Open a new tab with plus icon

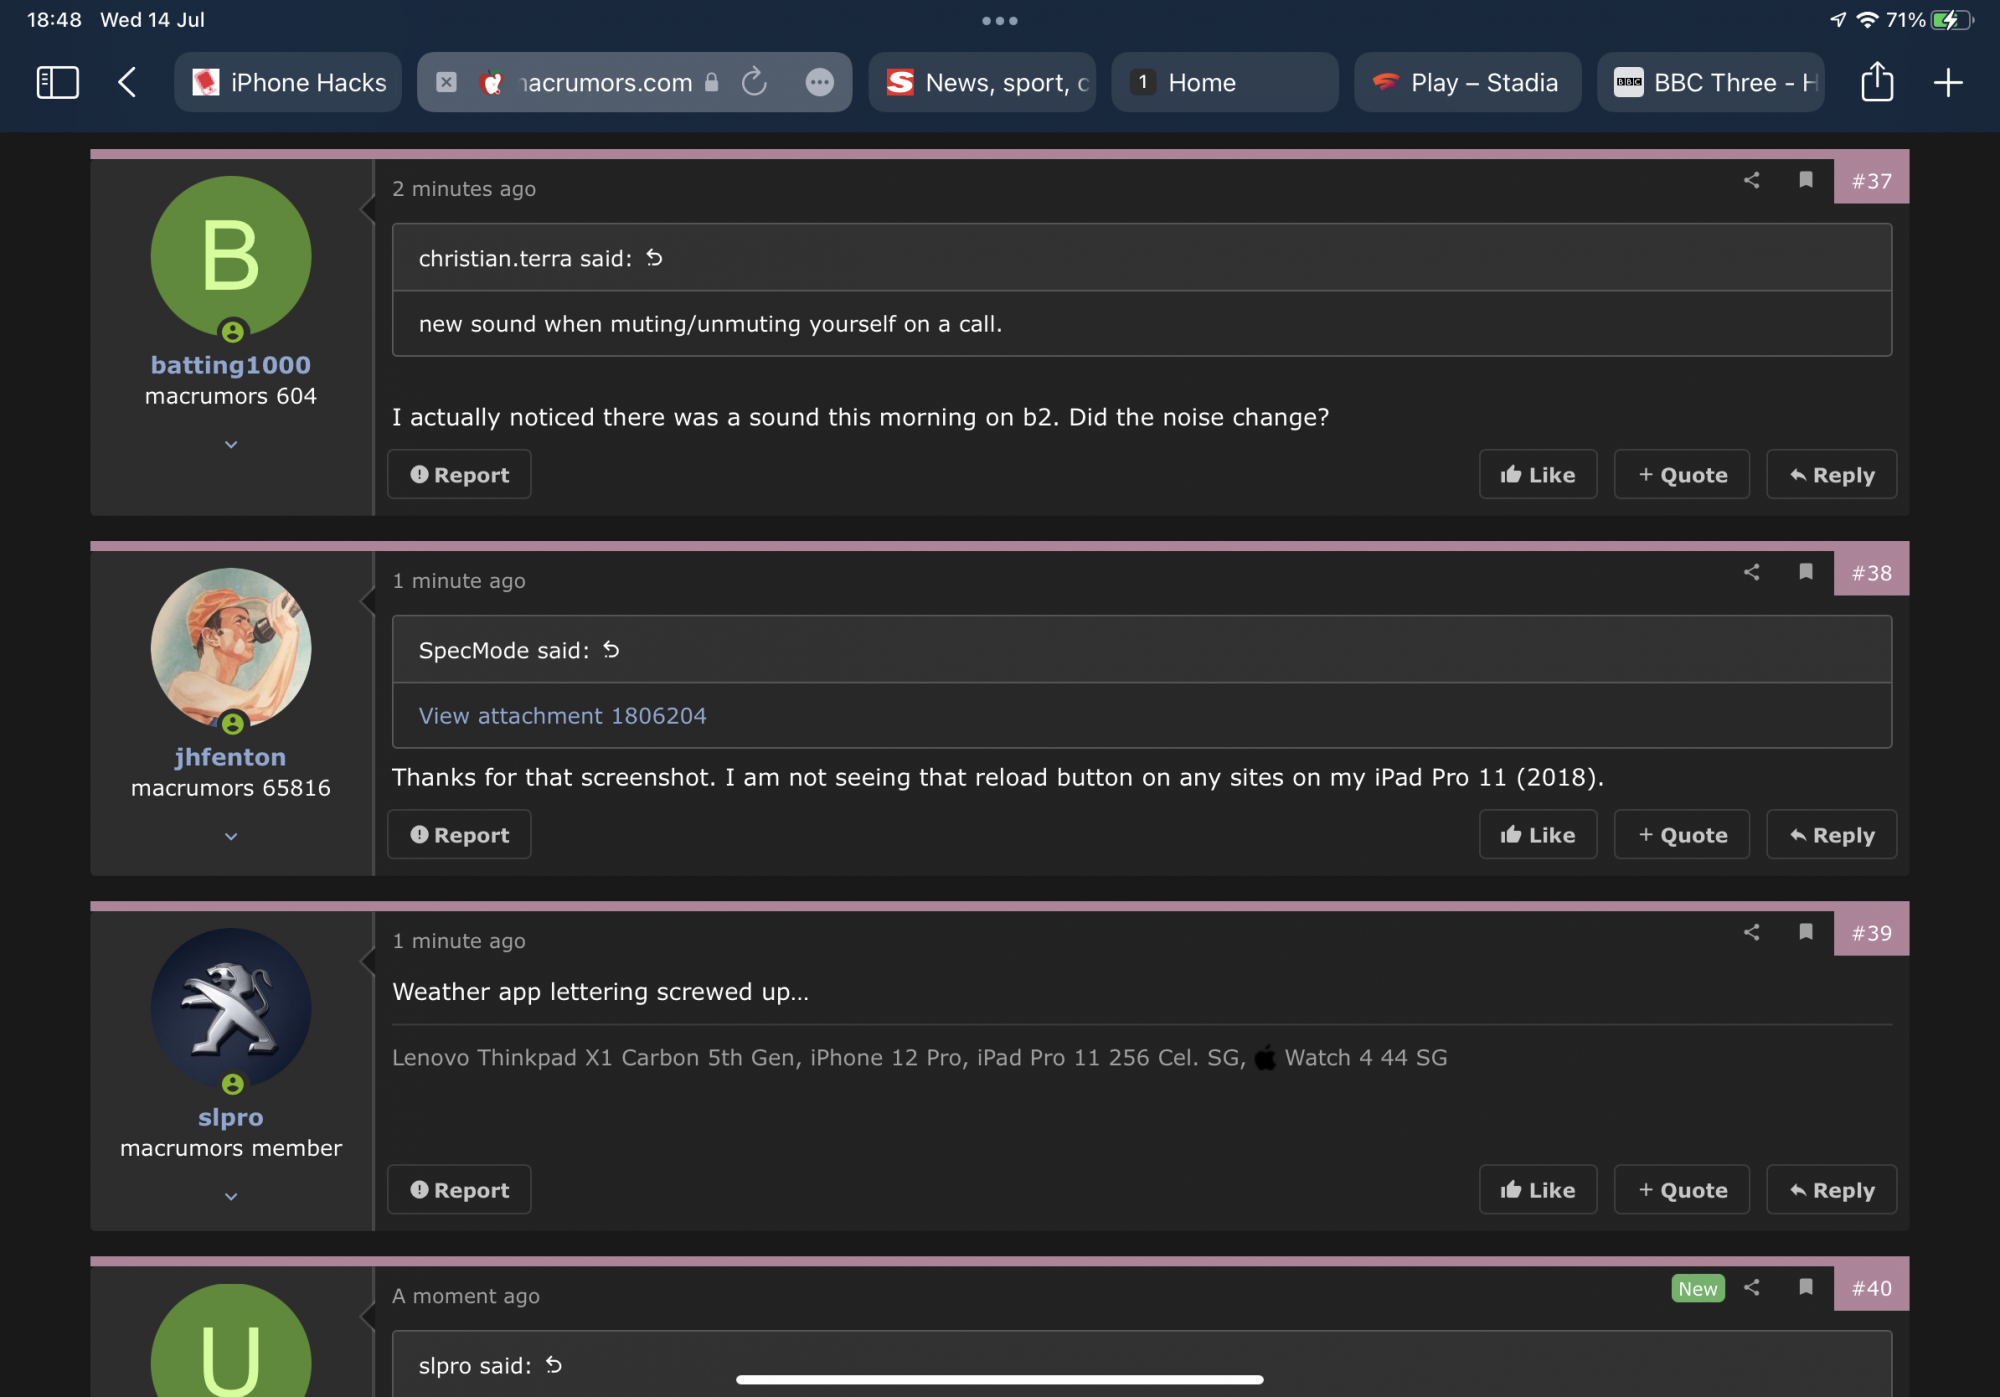(1947, 82)
